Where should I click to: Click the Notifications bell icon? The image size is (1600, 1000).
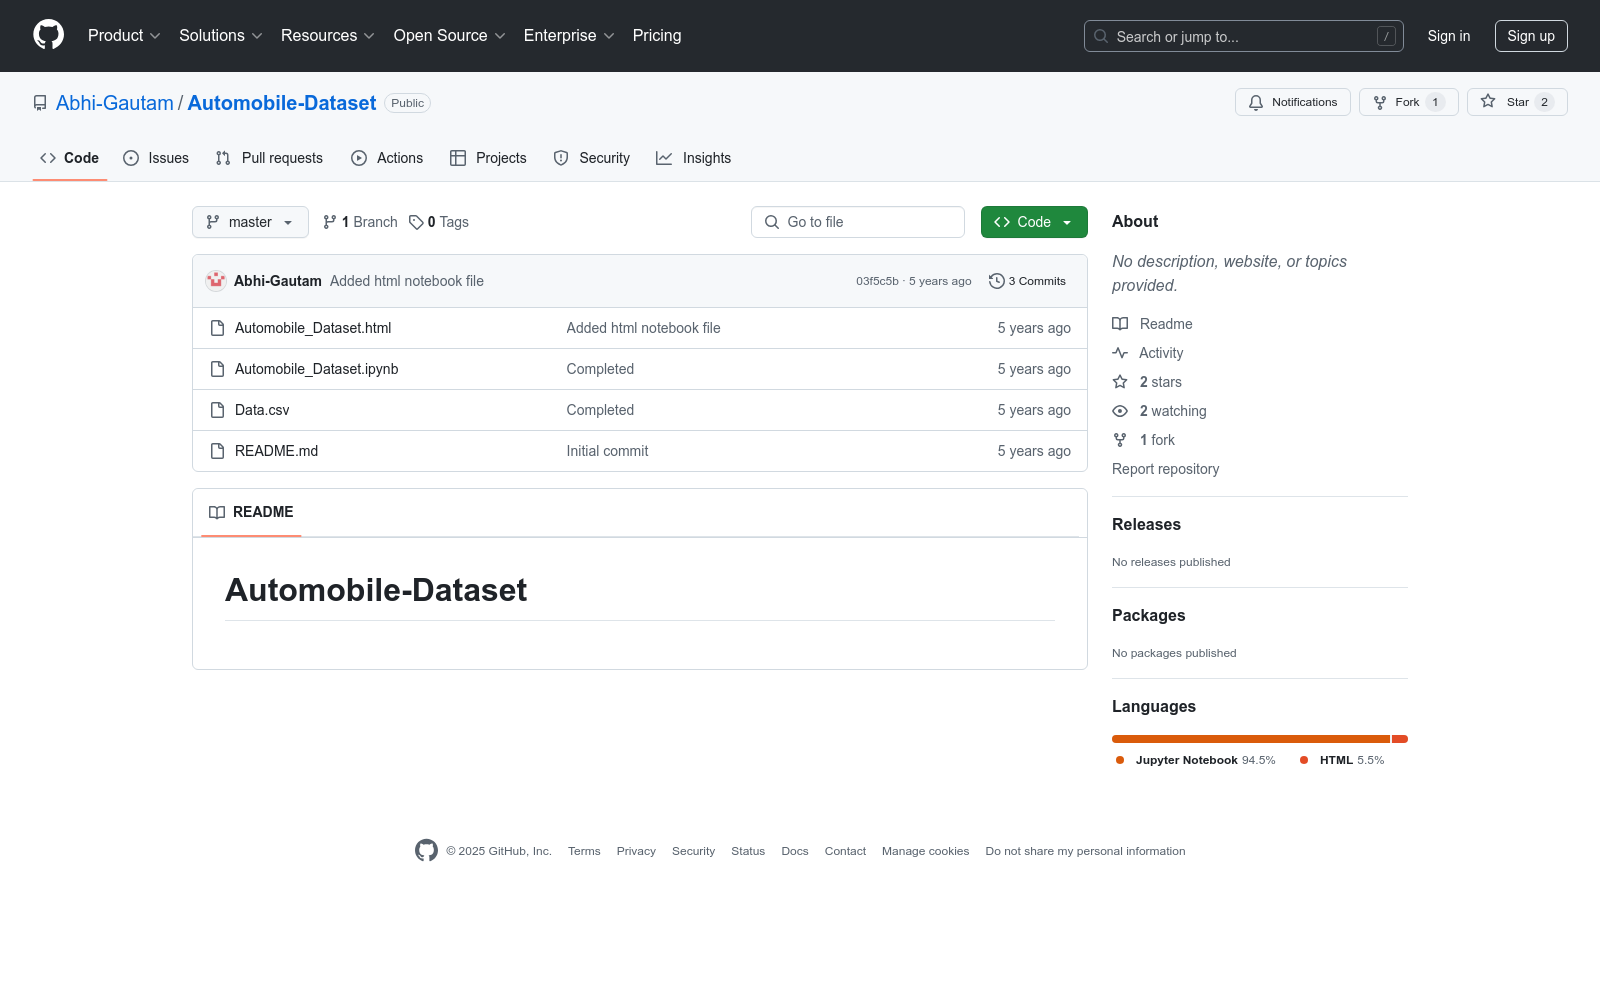click(1256, 102)
